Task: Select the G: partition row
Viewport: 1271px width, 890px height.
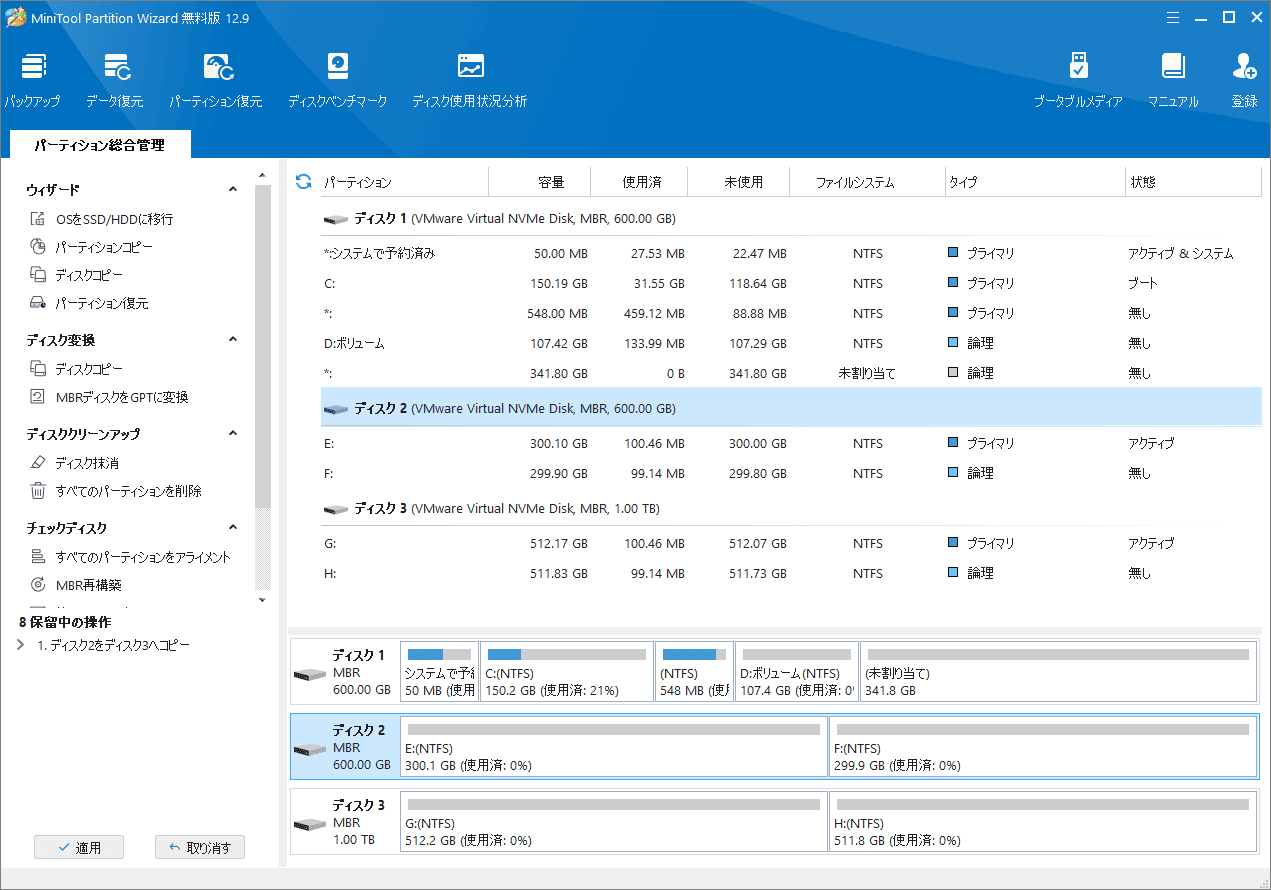Action: pyautogui.click(x=790, y=544)
